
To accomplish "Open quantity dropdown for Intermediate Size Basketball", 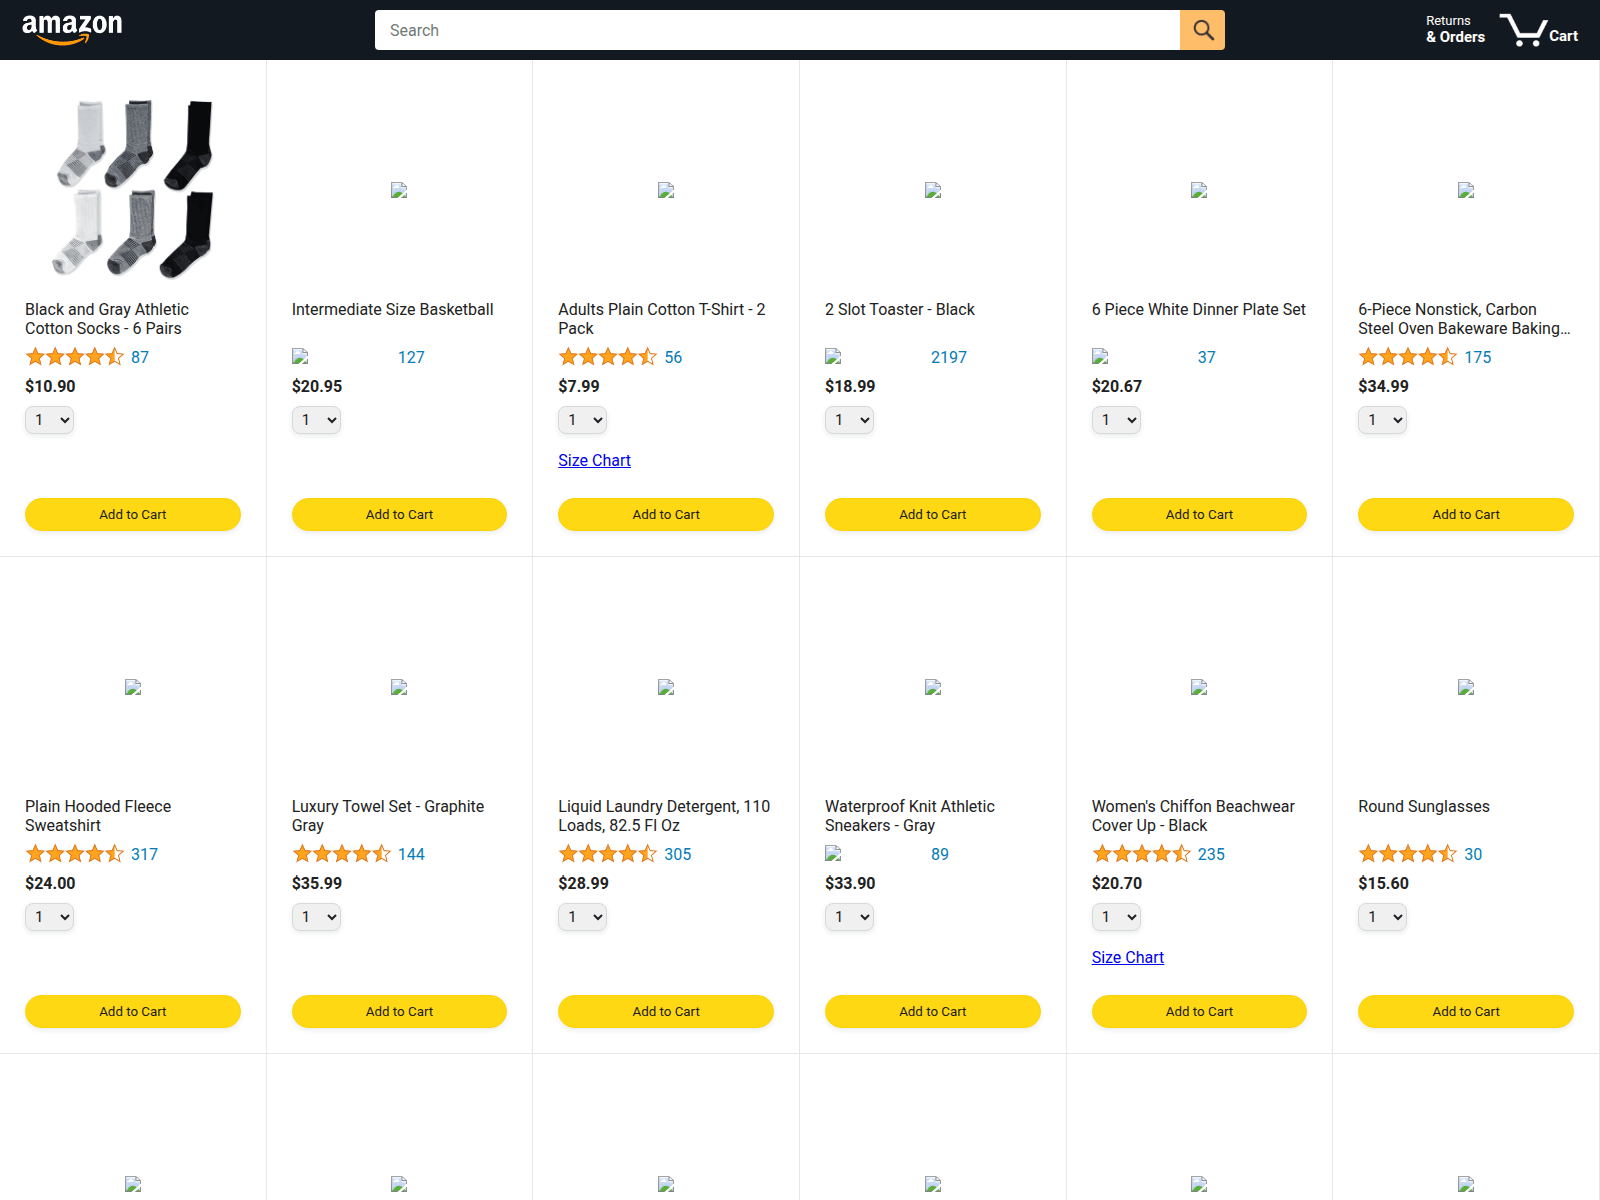I will point(316,420).
